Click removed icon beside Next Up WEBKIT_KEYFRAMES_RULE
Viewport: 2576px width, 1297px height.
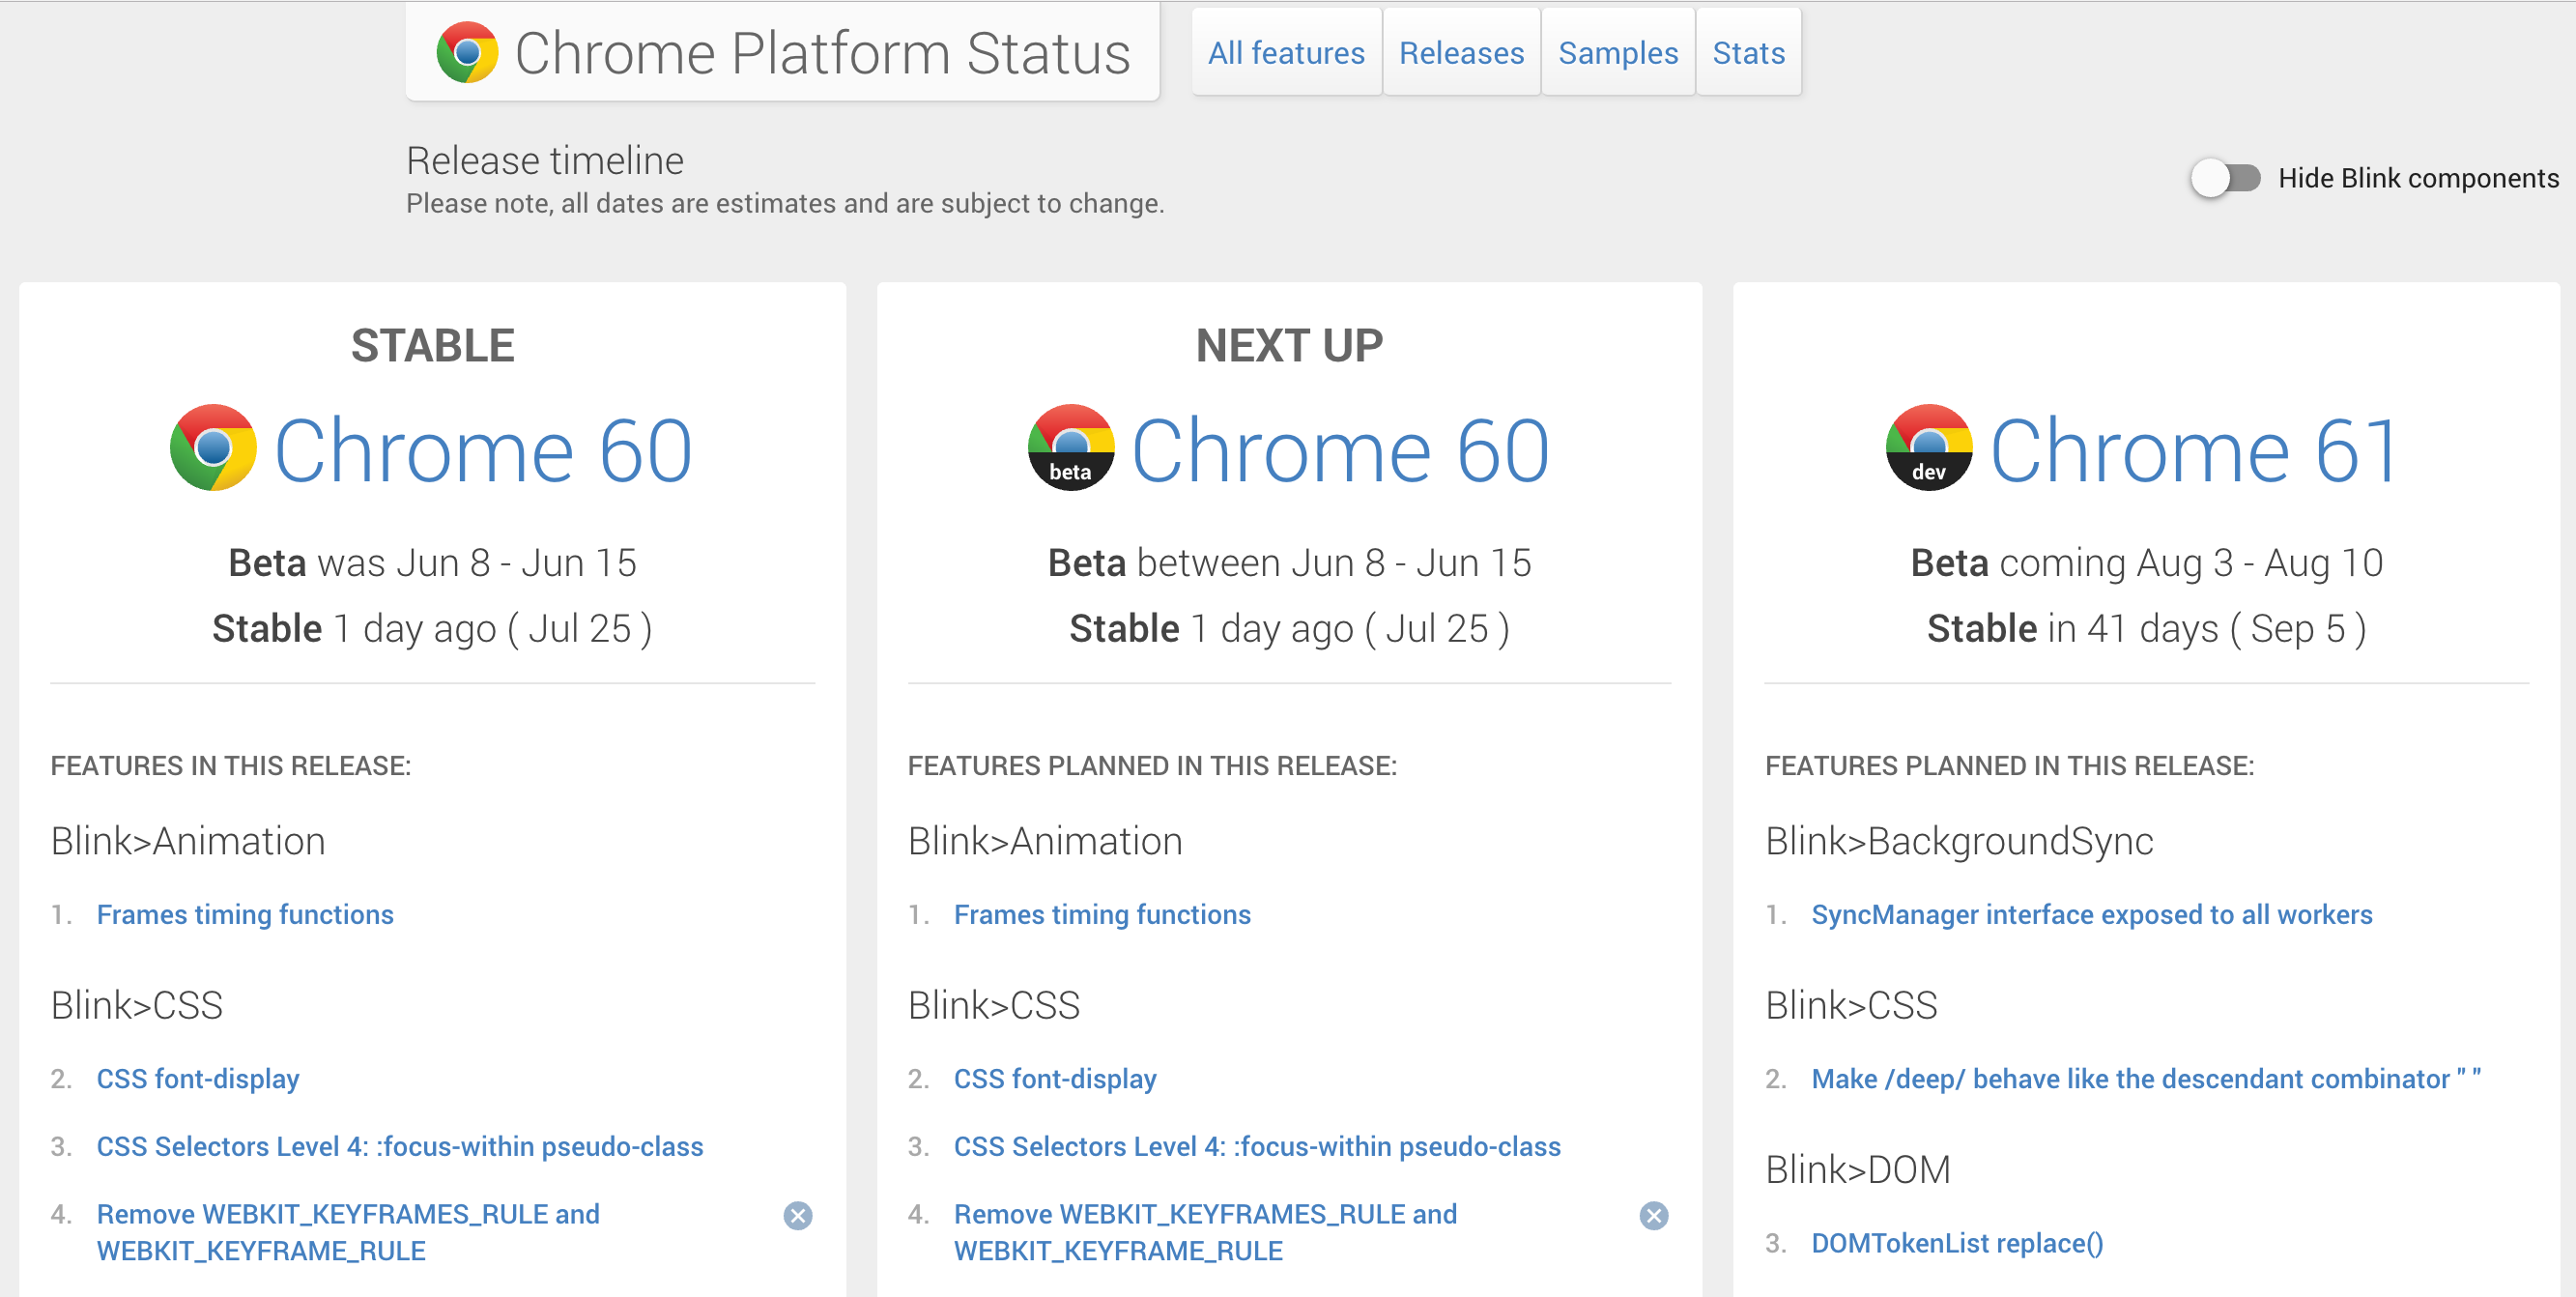[1654, 1216]
